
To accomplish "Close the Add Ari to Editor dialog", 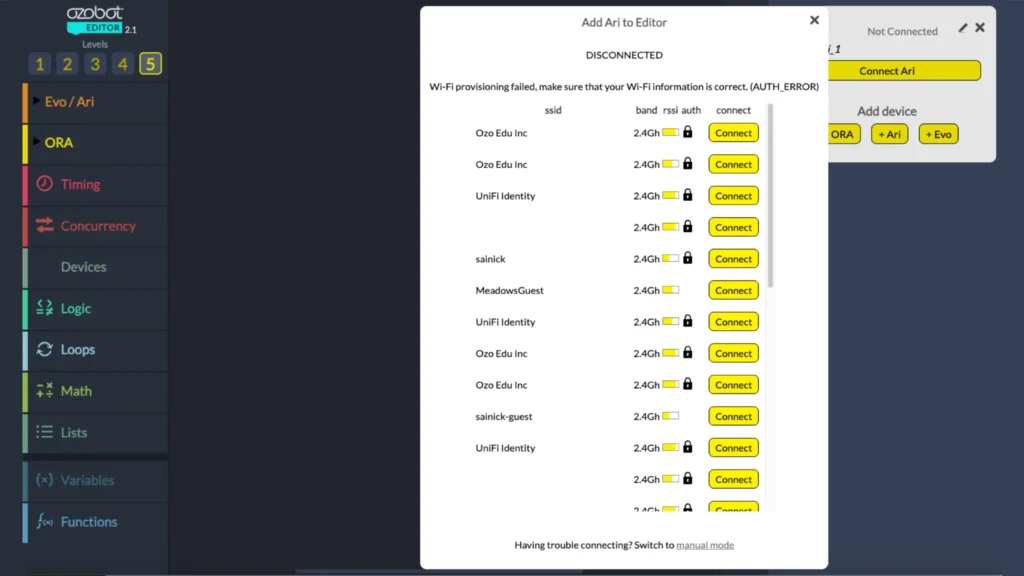I will pyautogui.click(x=814, y=20).
